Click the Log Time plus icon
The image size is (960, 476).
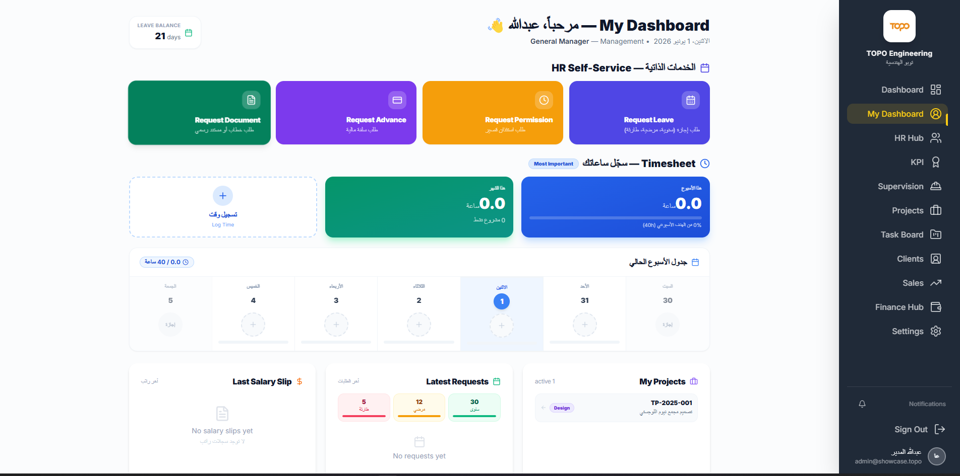(x=222, y=195)
